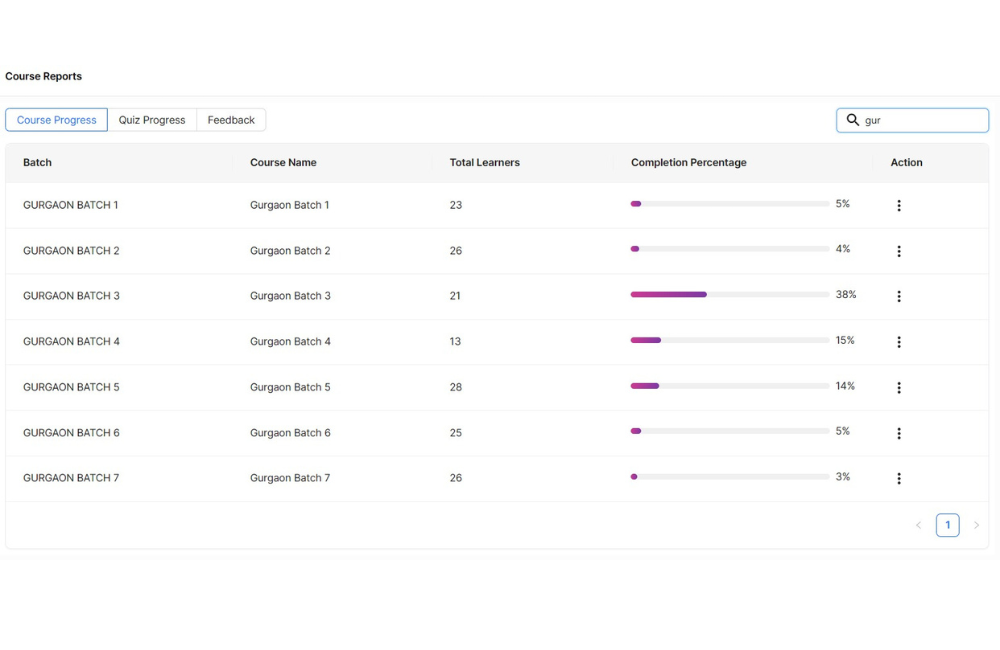The height and width of the screenshot is (650, 1000).
Task: Click Gurgaon Batch 3 progress bar at 38%
Action: click(730, 295)
